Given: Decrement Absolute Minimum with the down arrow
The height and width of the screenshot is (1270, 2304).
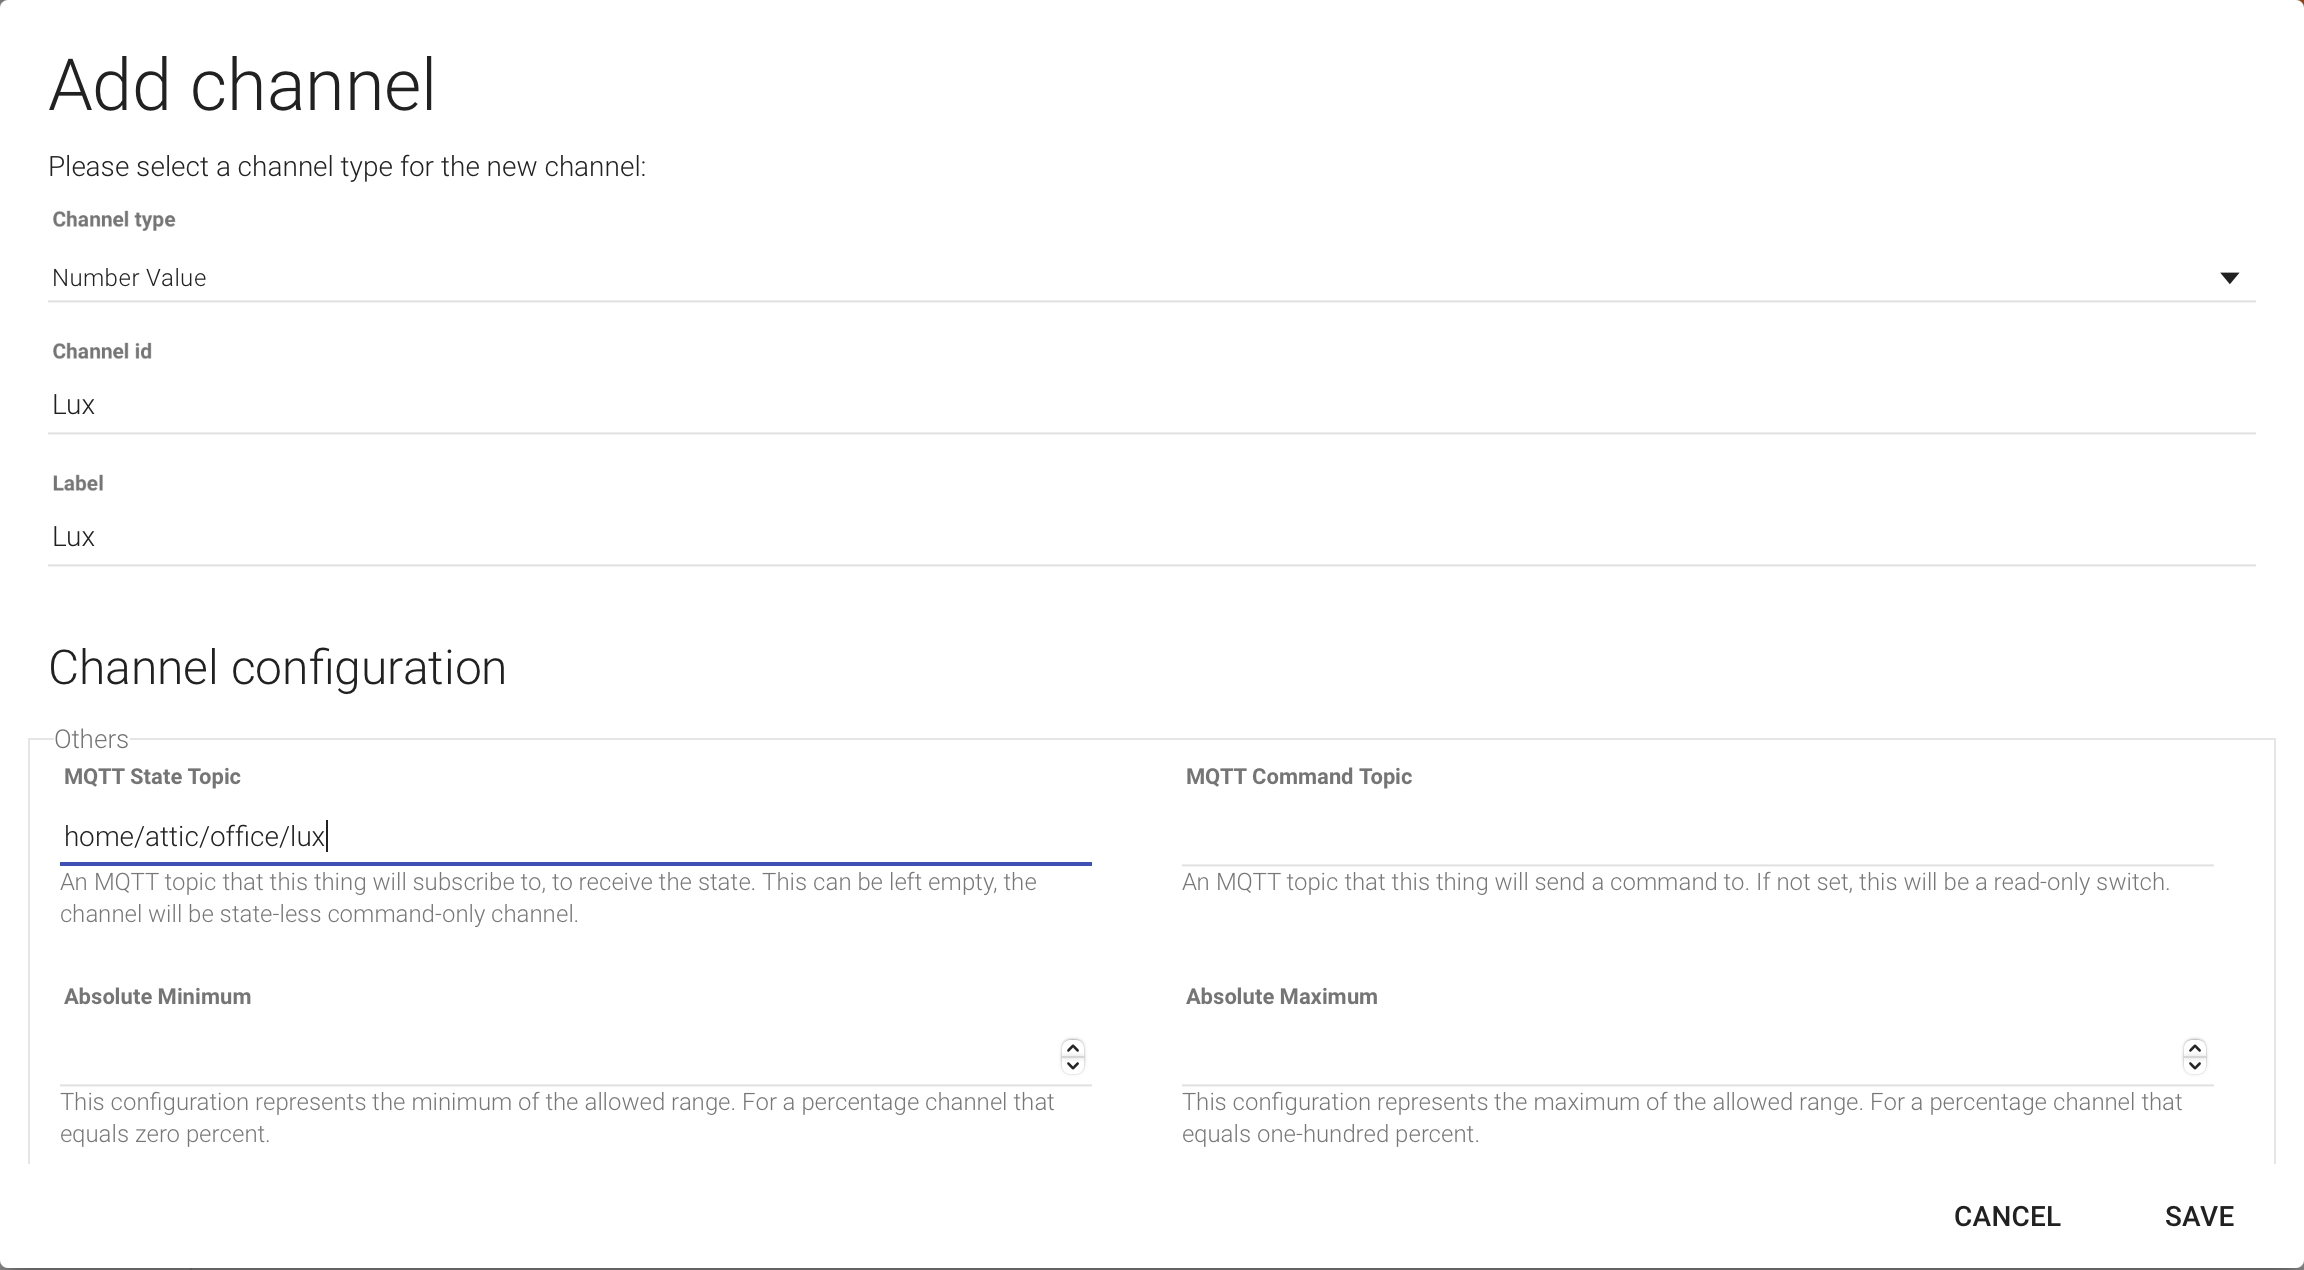Looking at the screenshot, I should click(x=1073, y=1065).
